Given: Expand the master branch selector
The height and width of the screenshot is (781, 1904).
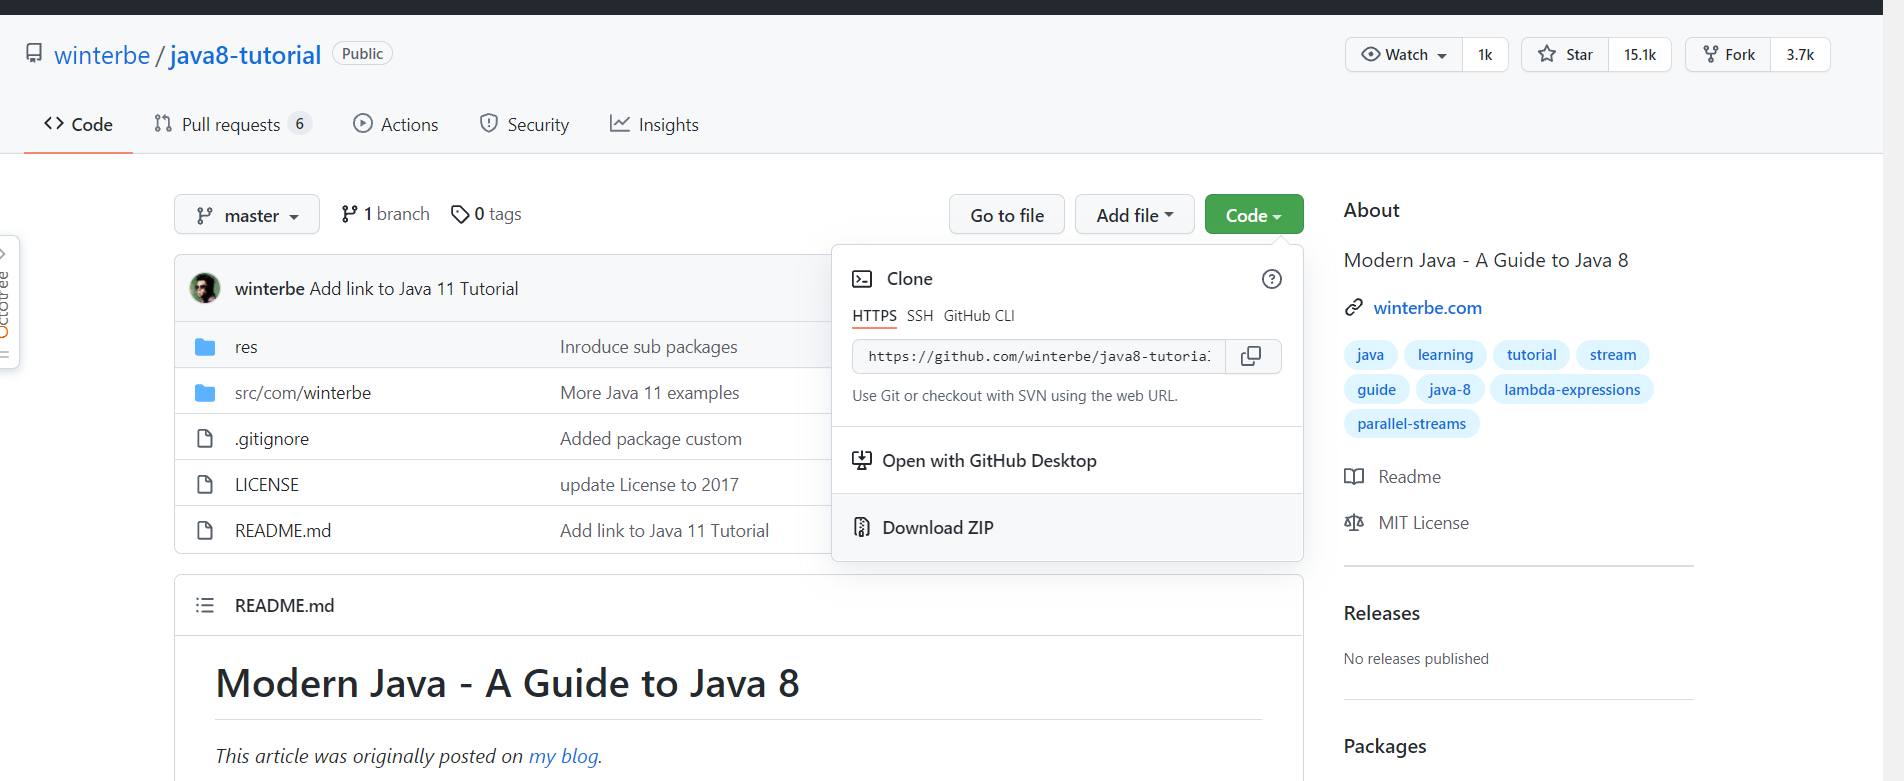Looking at the screenshot, I should [247, 215].
